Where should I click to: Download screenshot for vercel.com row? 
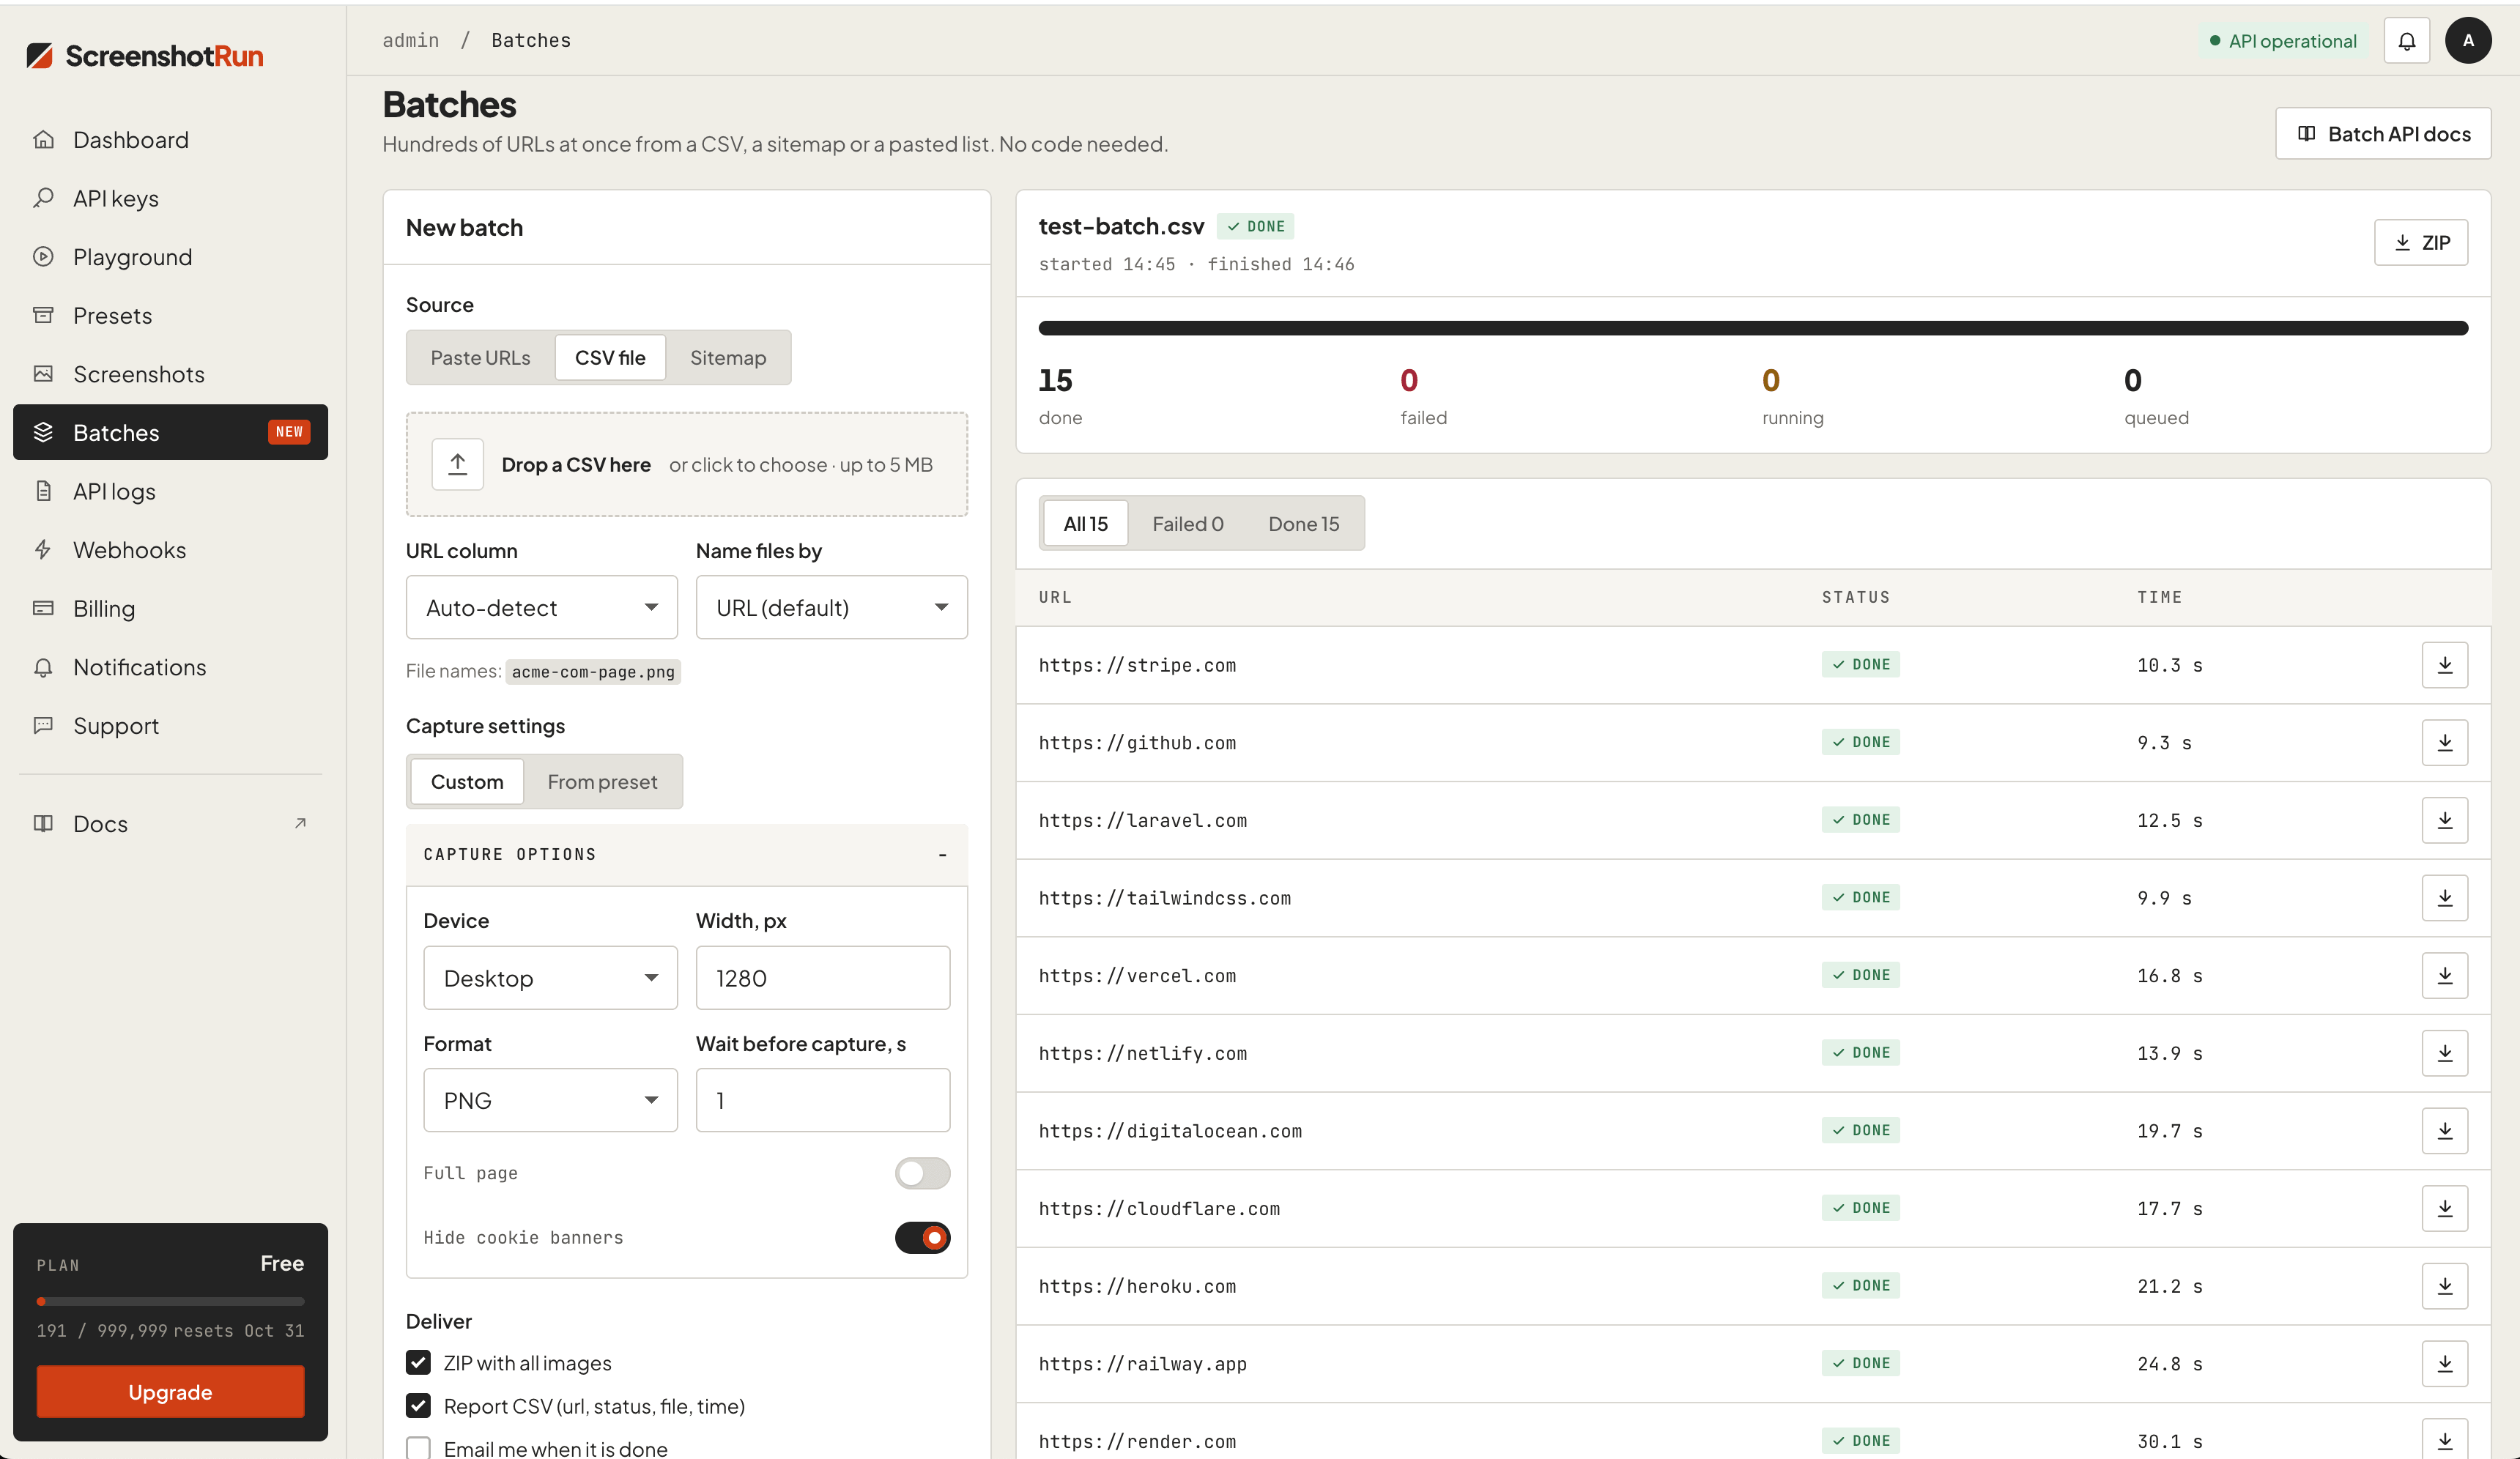2444,976
